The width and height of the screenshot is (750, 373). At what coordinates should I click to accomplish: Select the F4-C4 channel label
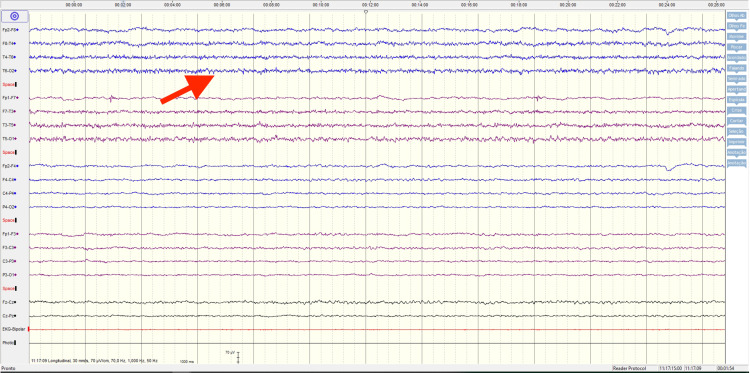[x=10, y=179]
